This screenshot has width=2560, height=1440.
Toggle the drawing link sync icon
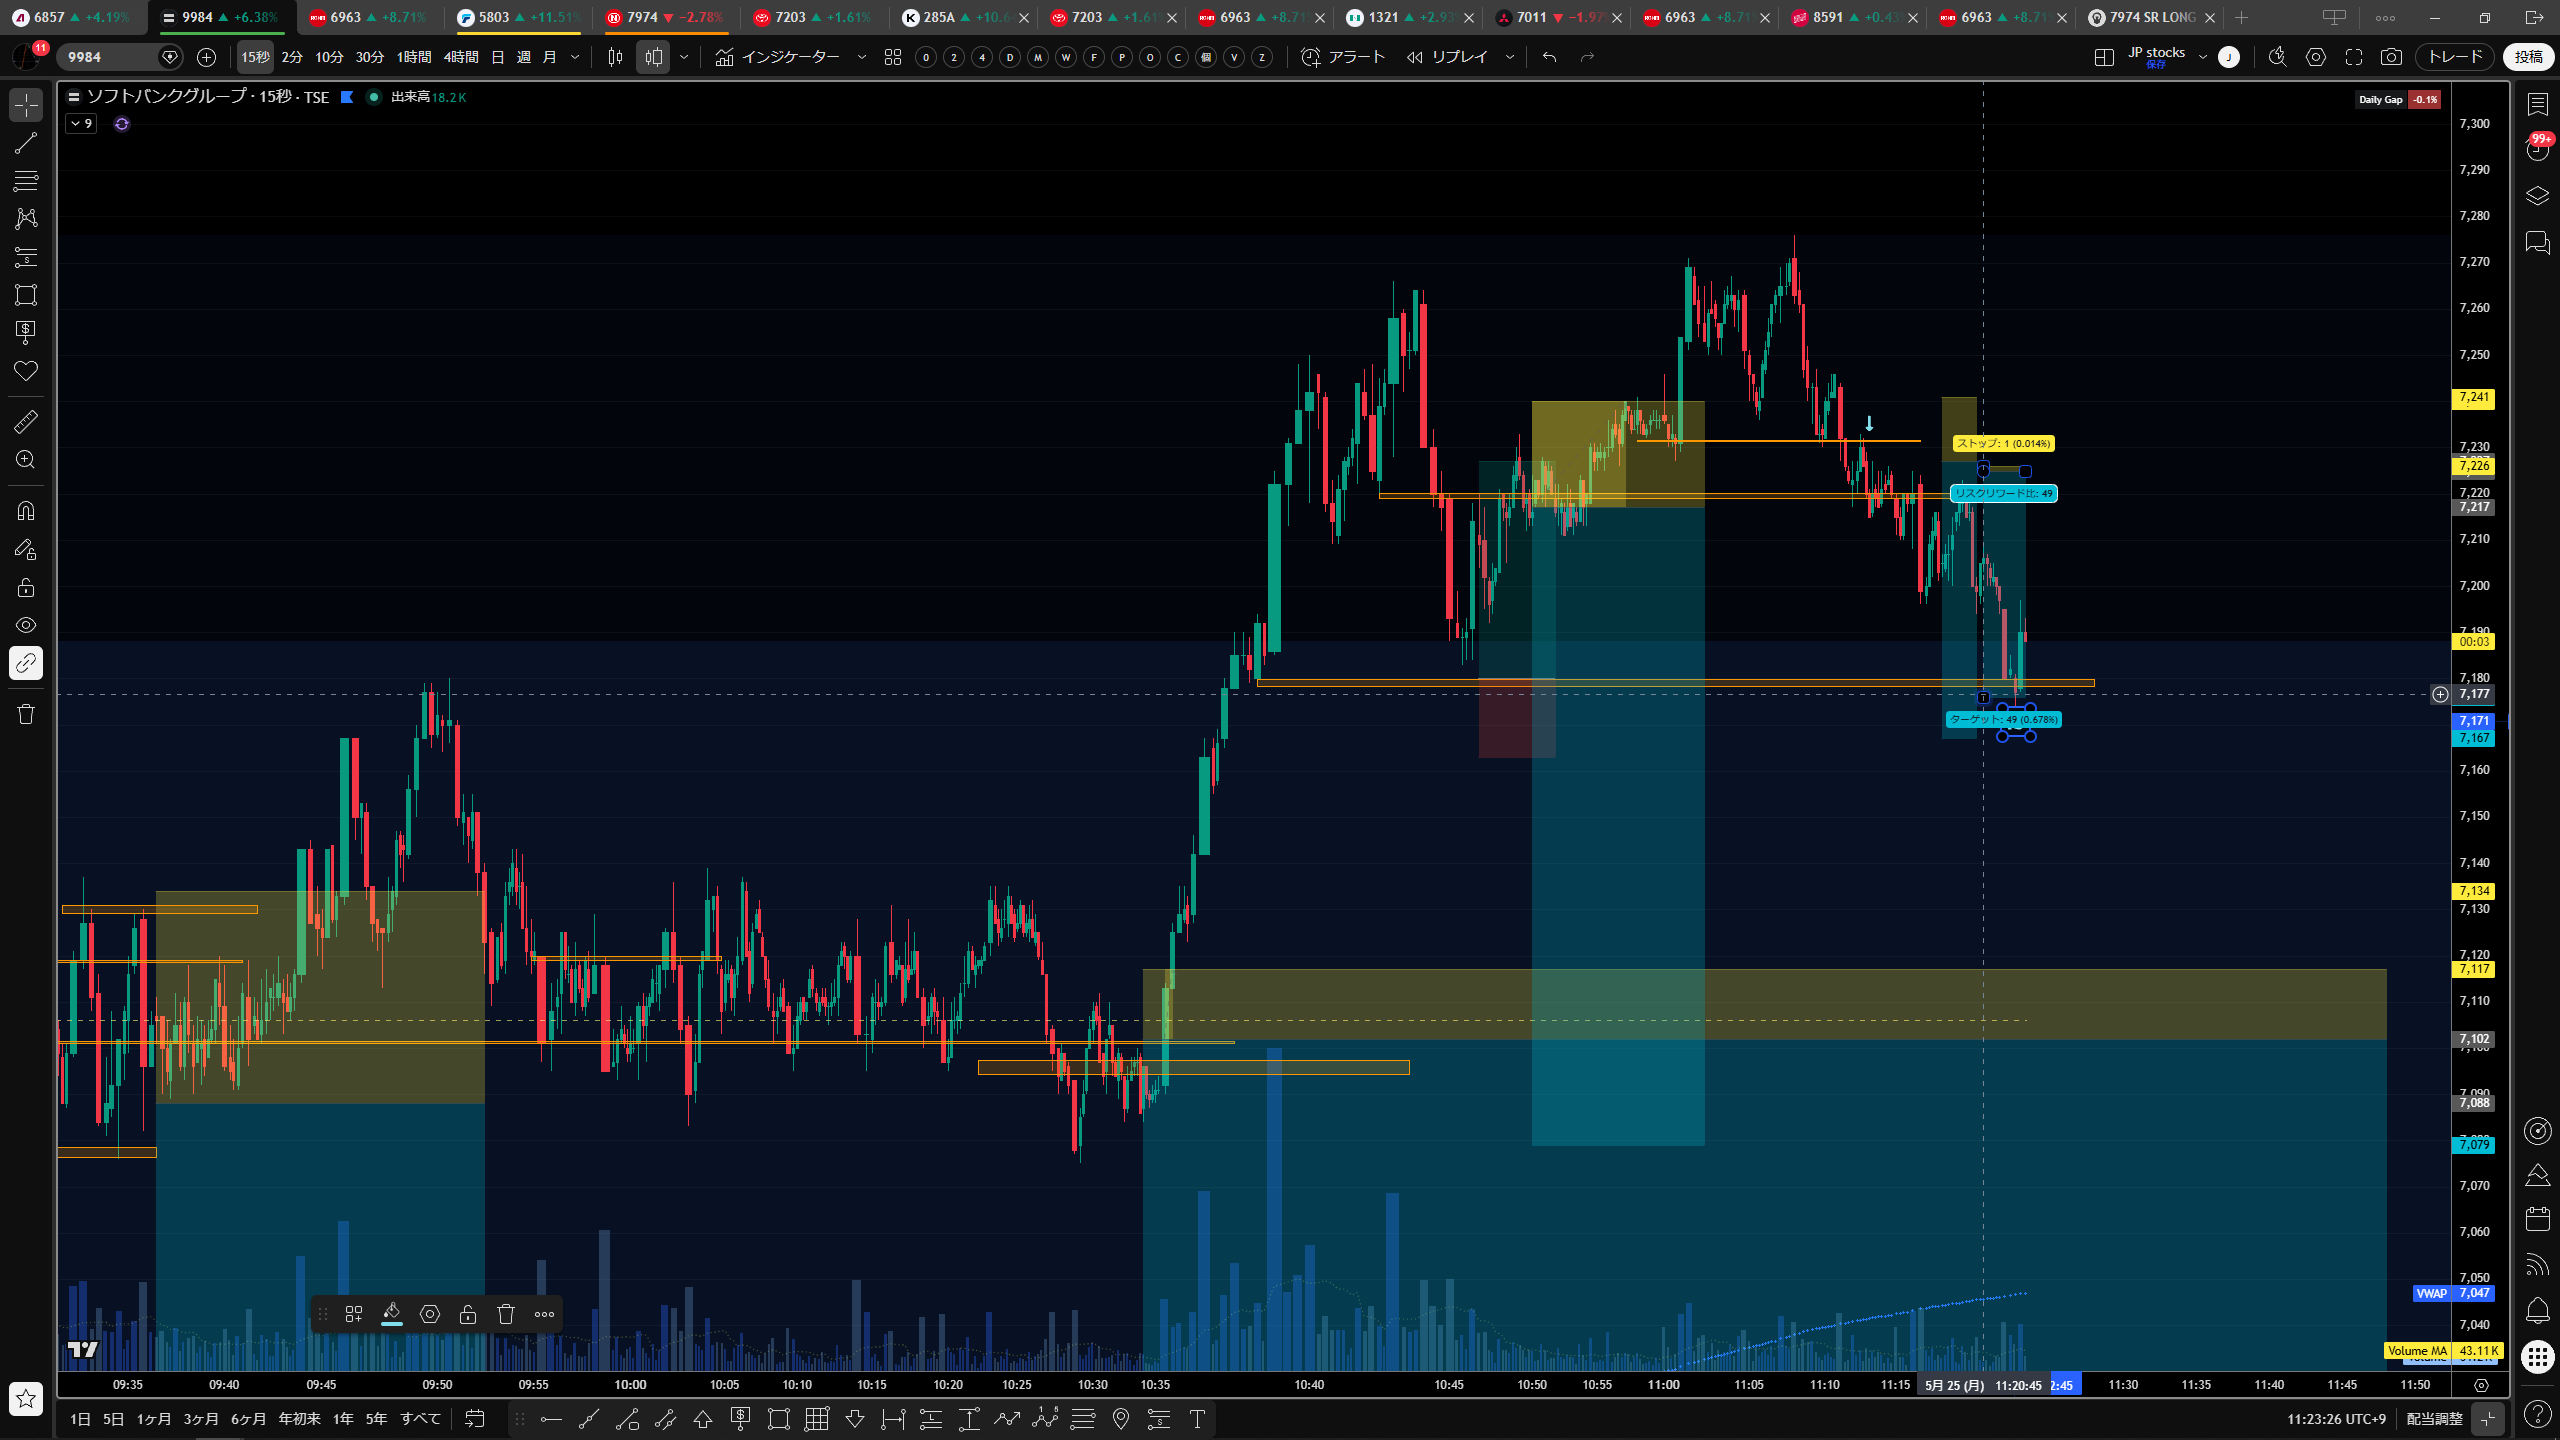[26, 663]
